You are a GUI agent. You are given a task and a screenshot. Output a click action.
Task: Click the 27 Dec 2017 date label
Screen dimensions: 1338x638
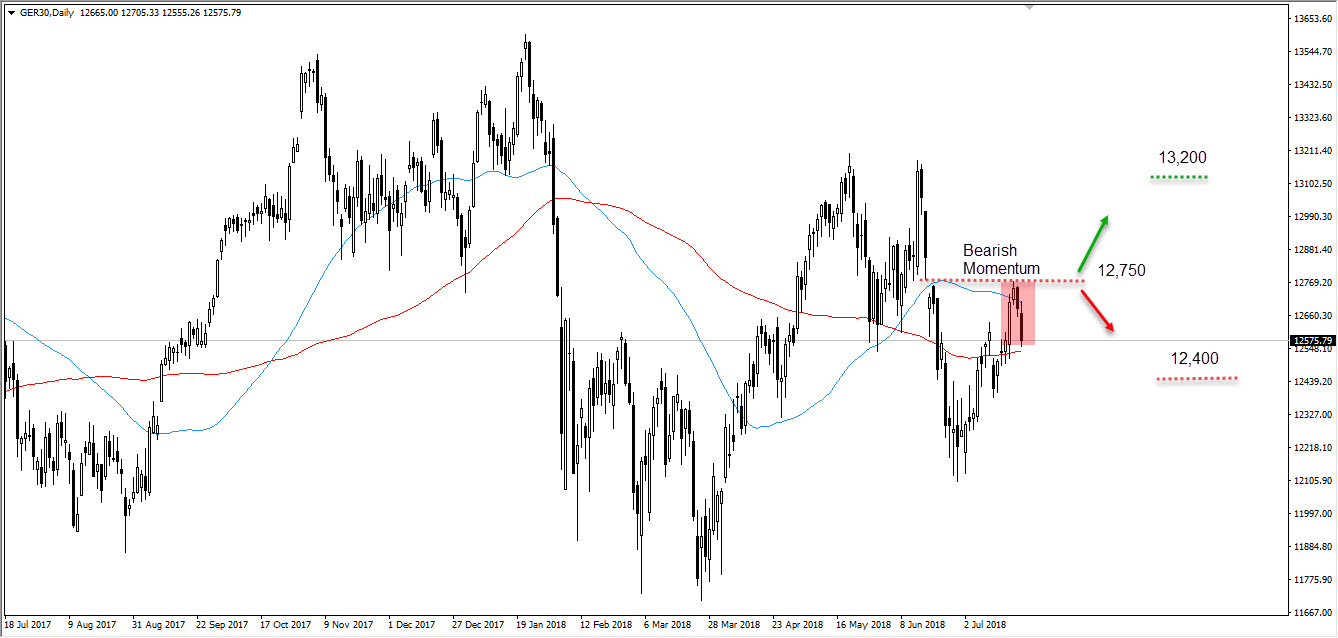pyautogui.click(x=479, y=624)
